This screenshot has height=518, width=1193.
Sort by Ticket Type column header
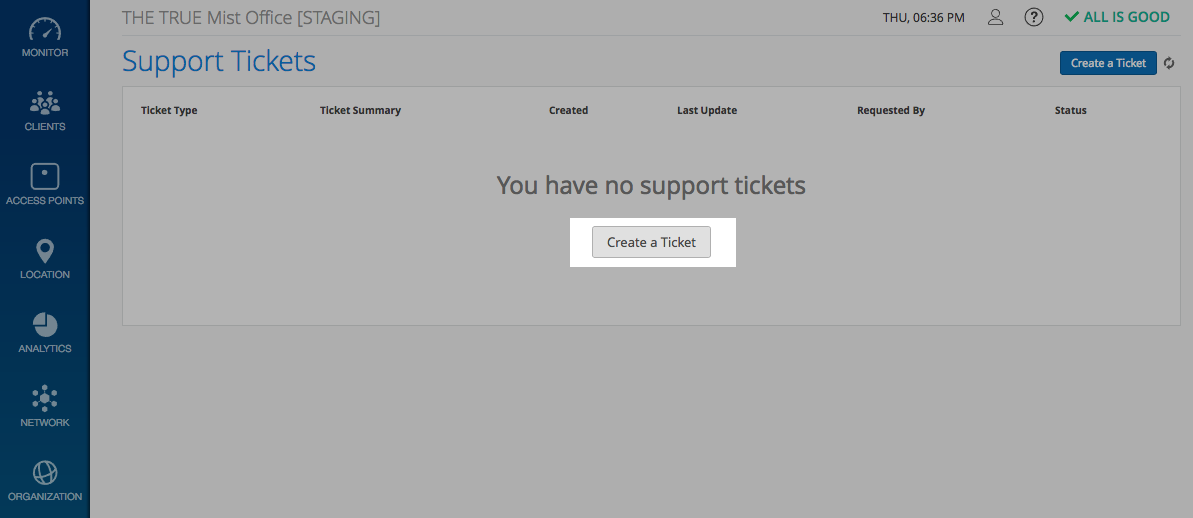169,110
